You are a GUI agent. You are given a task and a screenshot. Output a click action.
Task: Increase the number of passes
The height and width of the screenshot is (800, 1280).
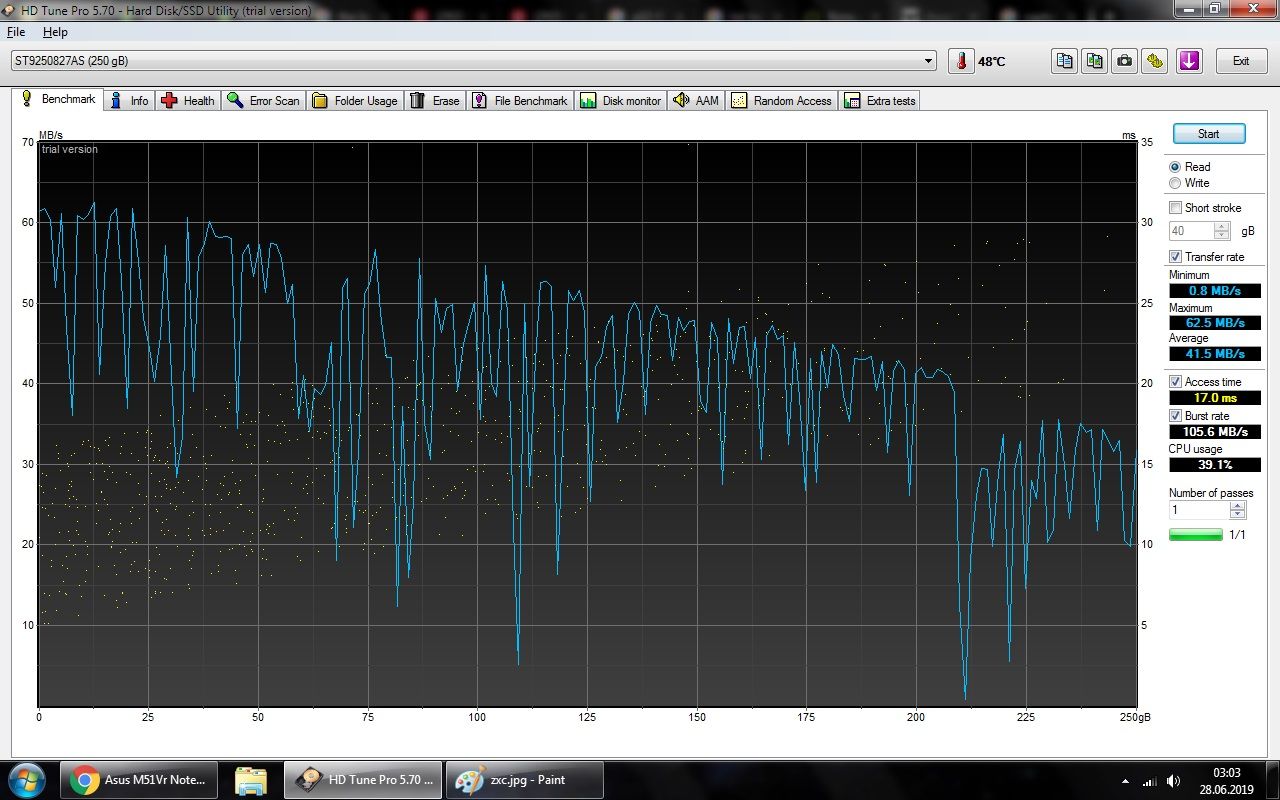(x=1238, y=505)
